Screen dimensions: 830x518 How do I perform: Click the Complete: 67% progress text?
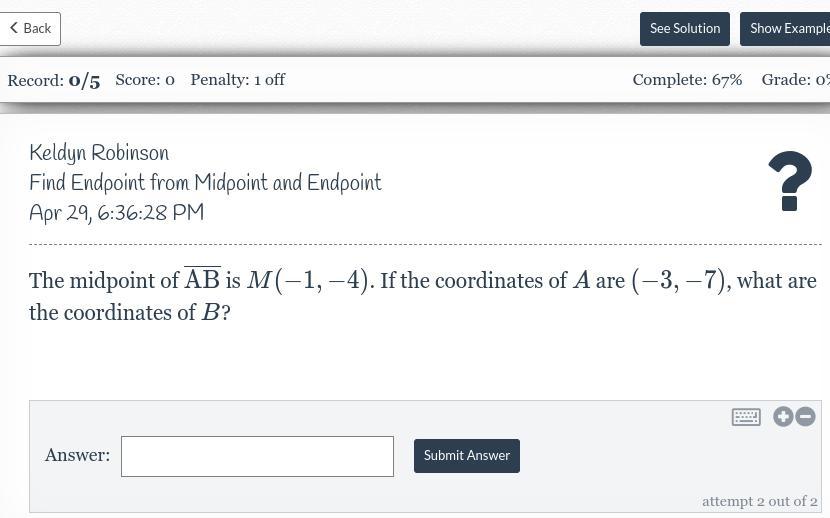(687, 80)
